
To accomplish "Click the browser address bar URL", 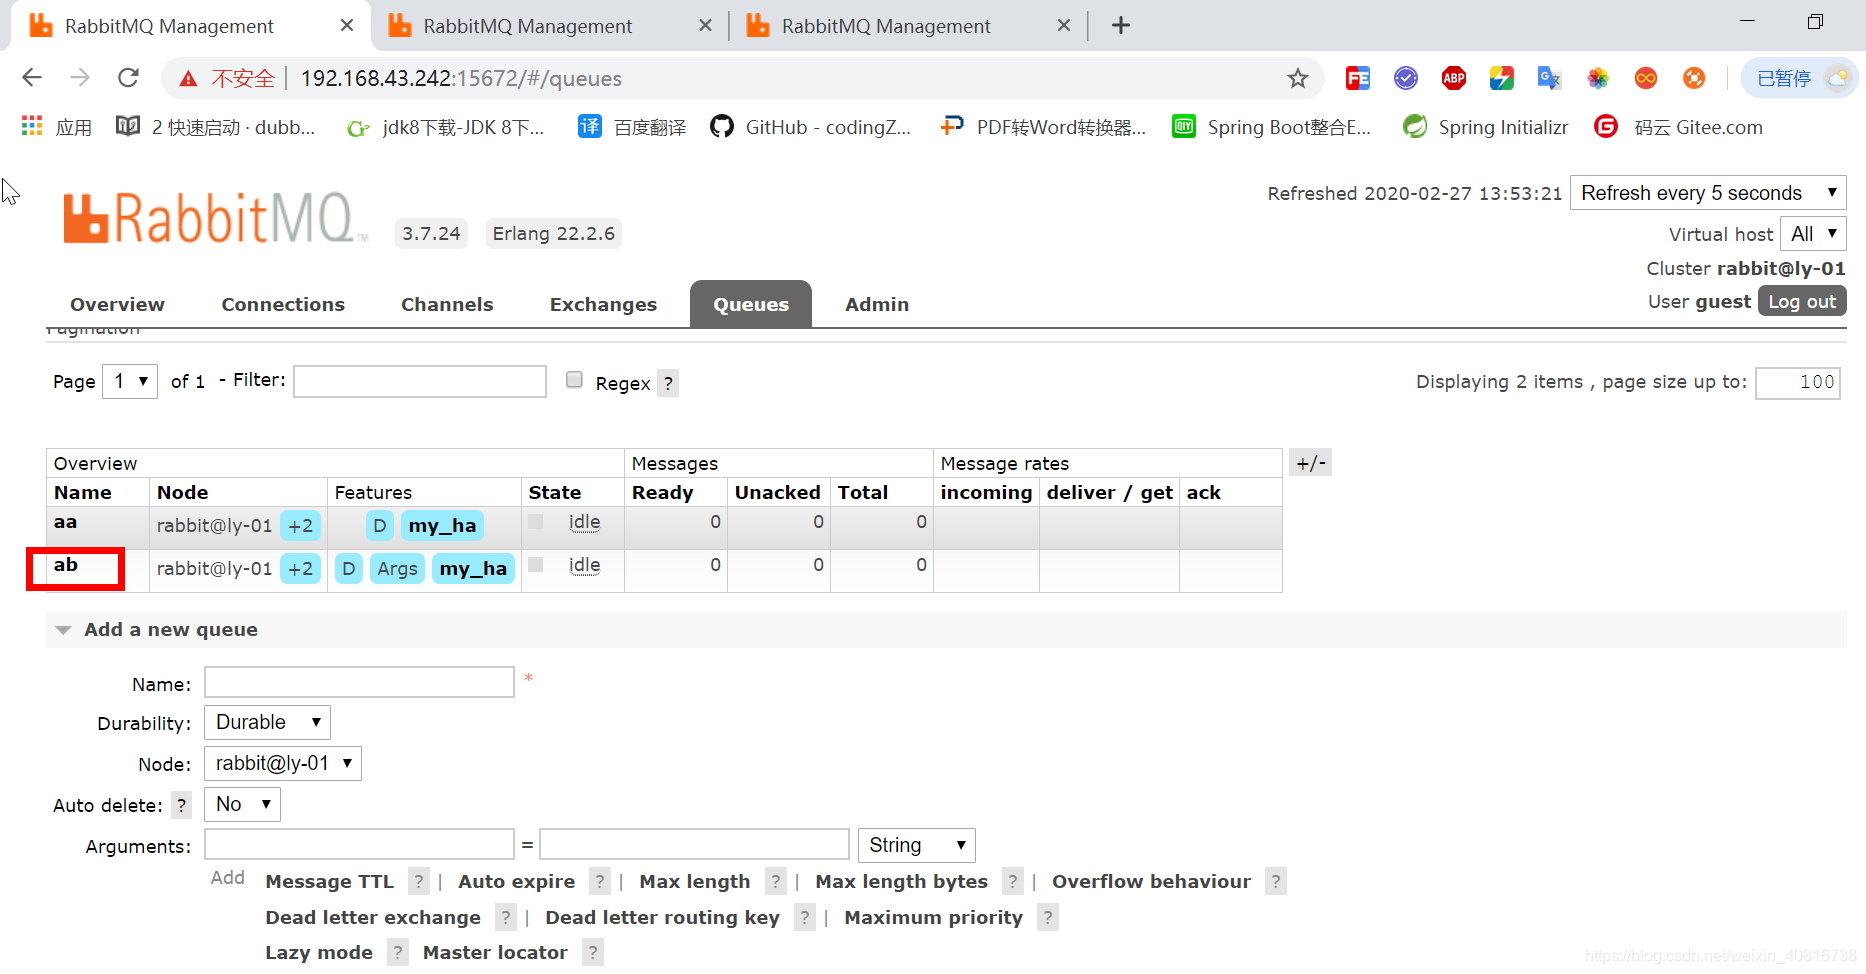I will (461, 78).
